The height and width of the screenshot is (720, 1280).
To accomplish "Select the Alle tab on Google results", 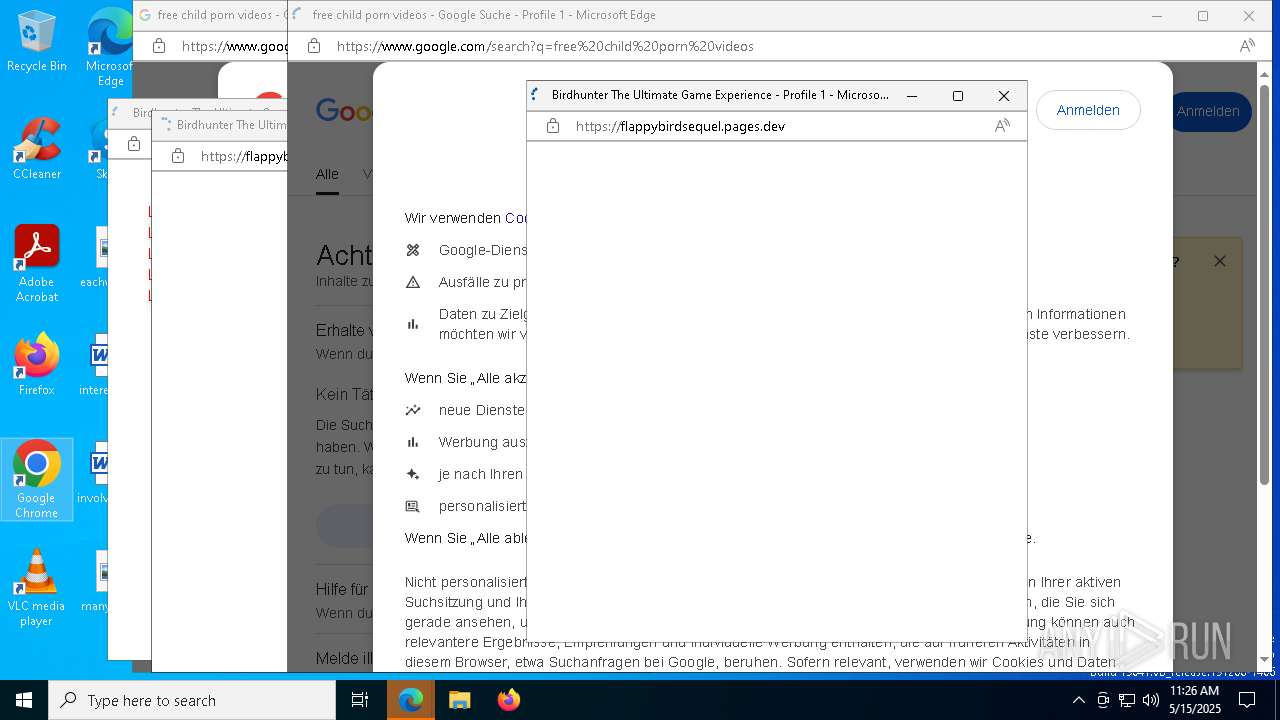I will pos(327,175).
